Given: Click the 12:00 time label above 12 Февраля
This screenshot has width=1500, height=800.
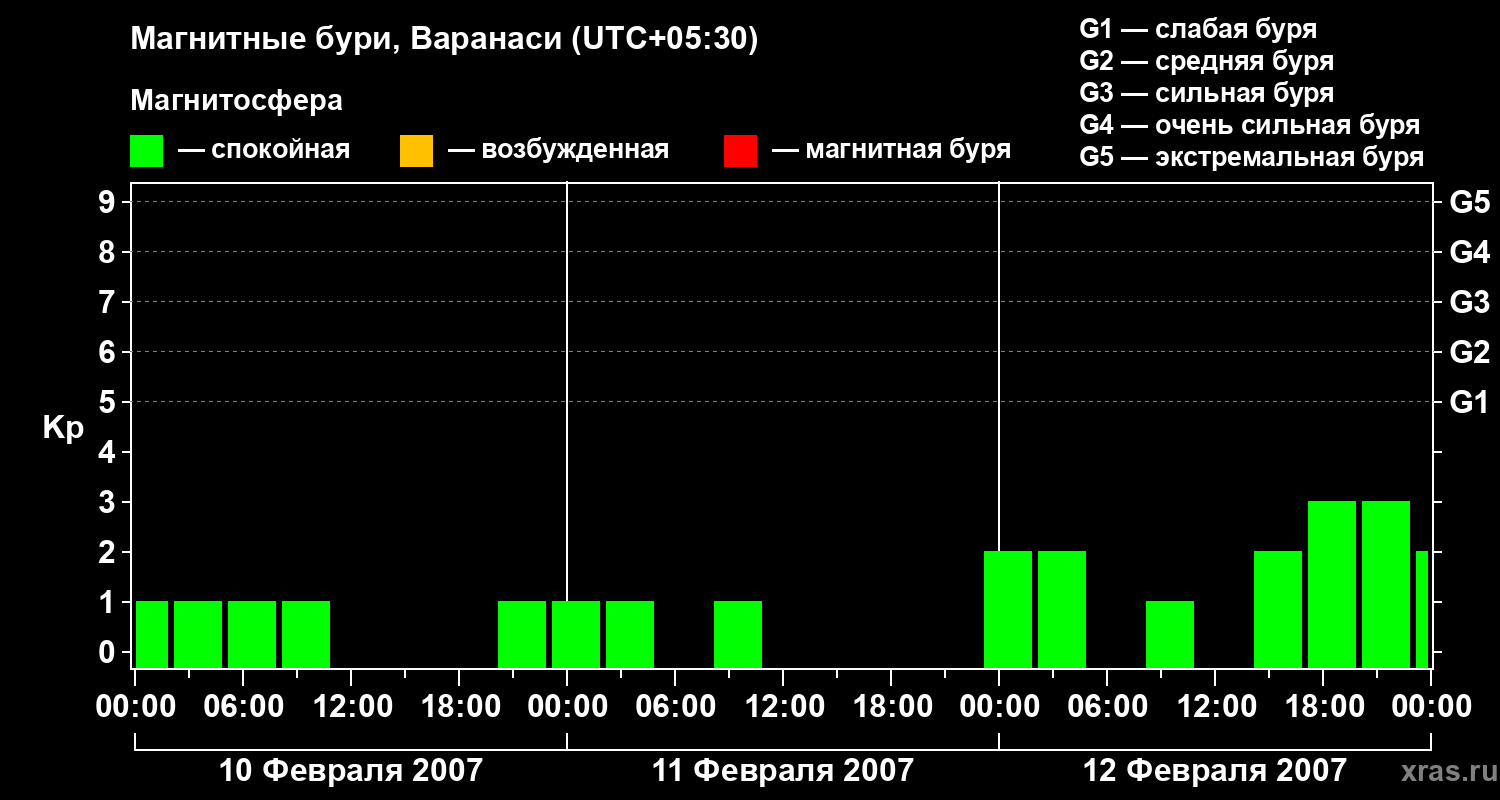Looking at the screenshot, I should point(1215,707).
